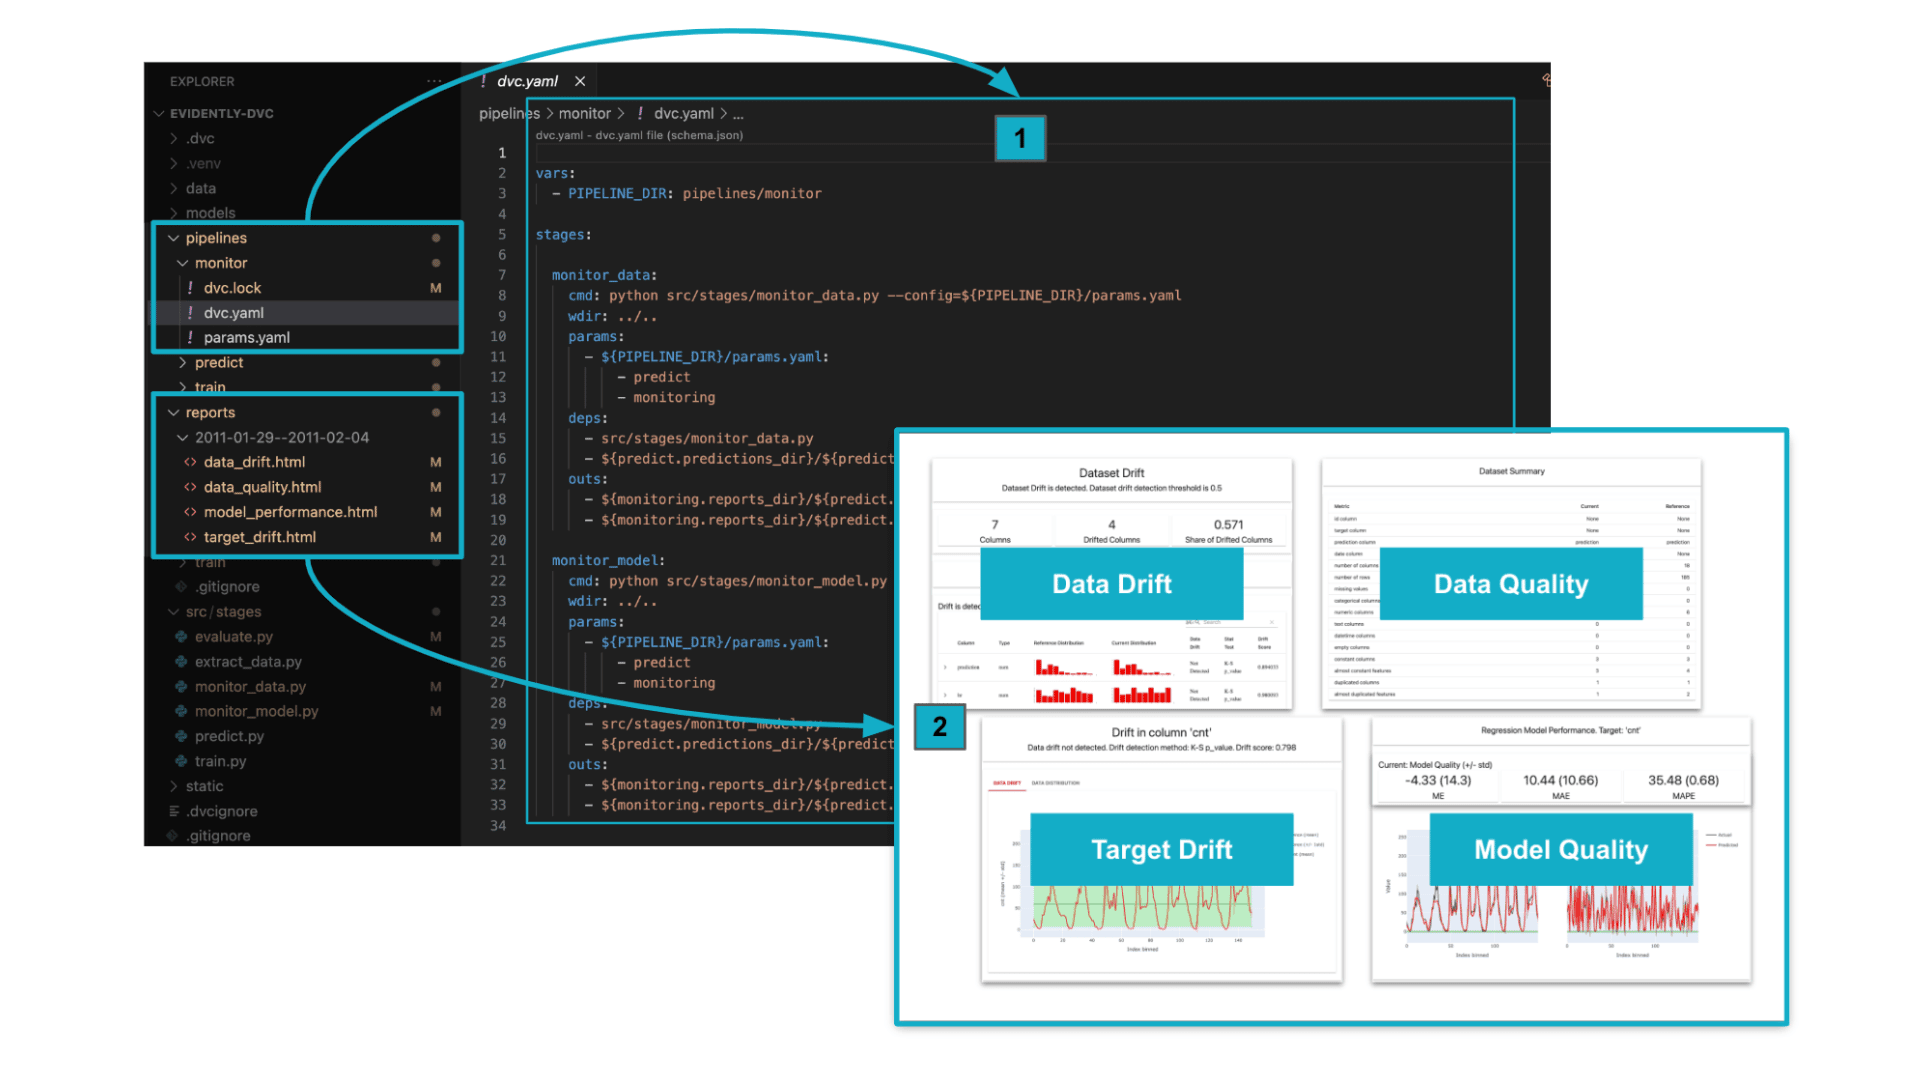Click the evaluate.py Python file icon
The image size is (1920, 1080).
pos(181,637)
